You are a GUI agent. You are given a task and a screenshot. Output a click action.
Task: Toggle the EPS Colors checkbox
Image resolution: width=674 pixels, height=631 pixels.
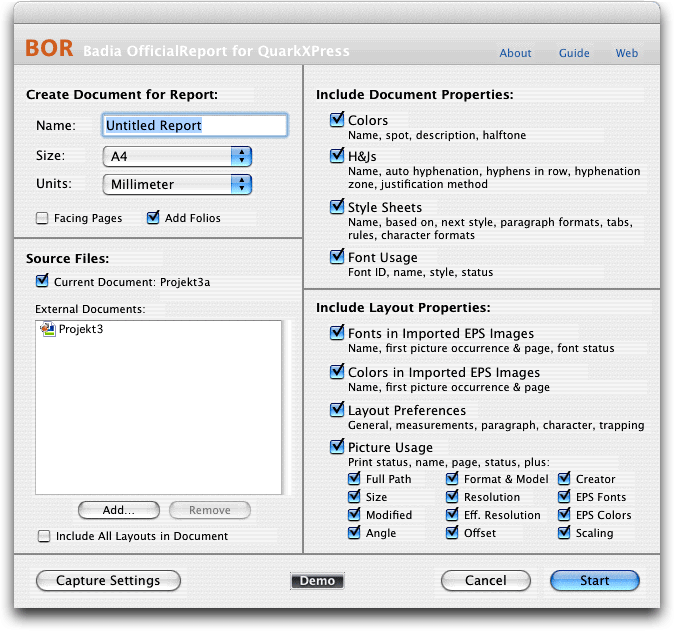pyautogui.click(x=564, y=515)
